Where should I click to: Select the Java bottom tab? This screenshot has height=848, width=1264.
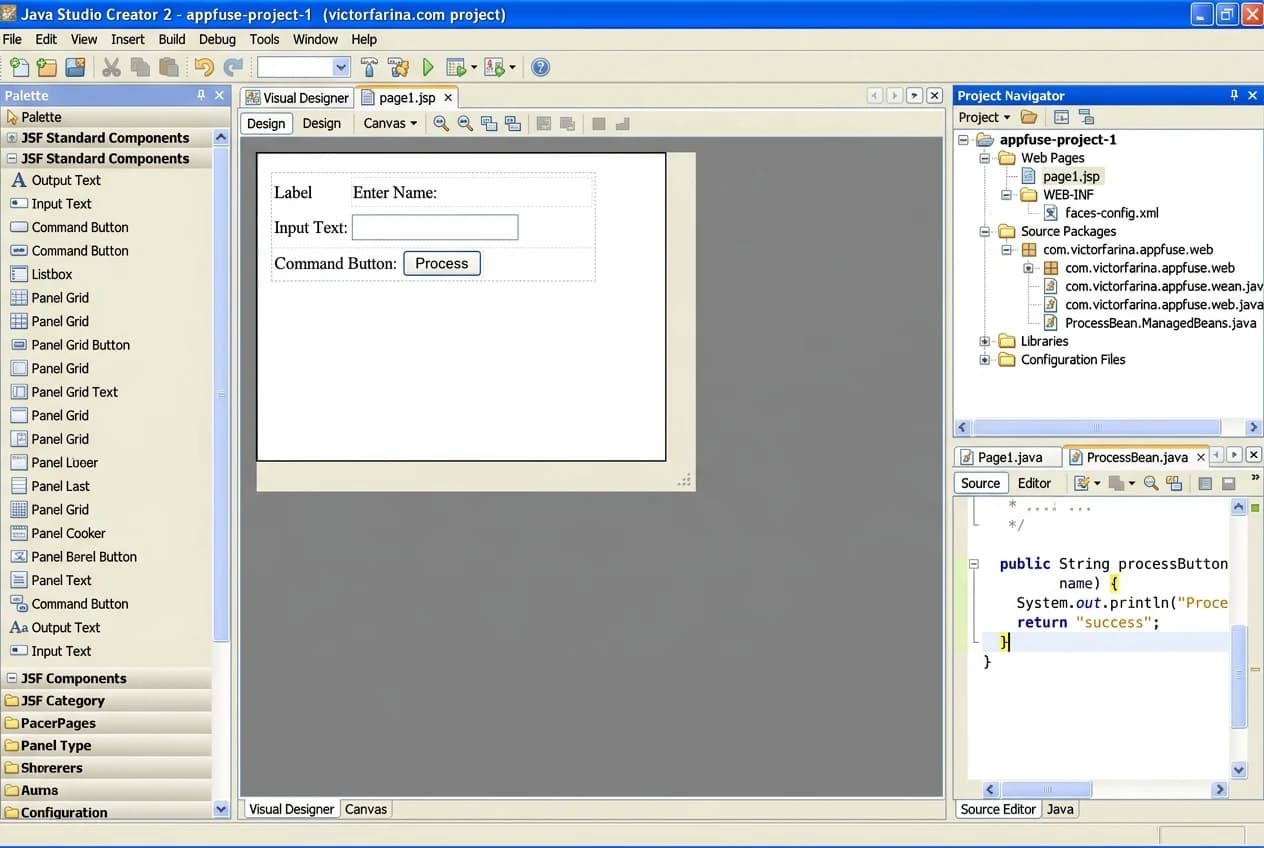click(1060, 809)
